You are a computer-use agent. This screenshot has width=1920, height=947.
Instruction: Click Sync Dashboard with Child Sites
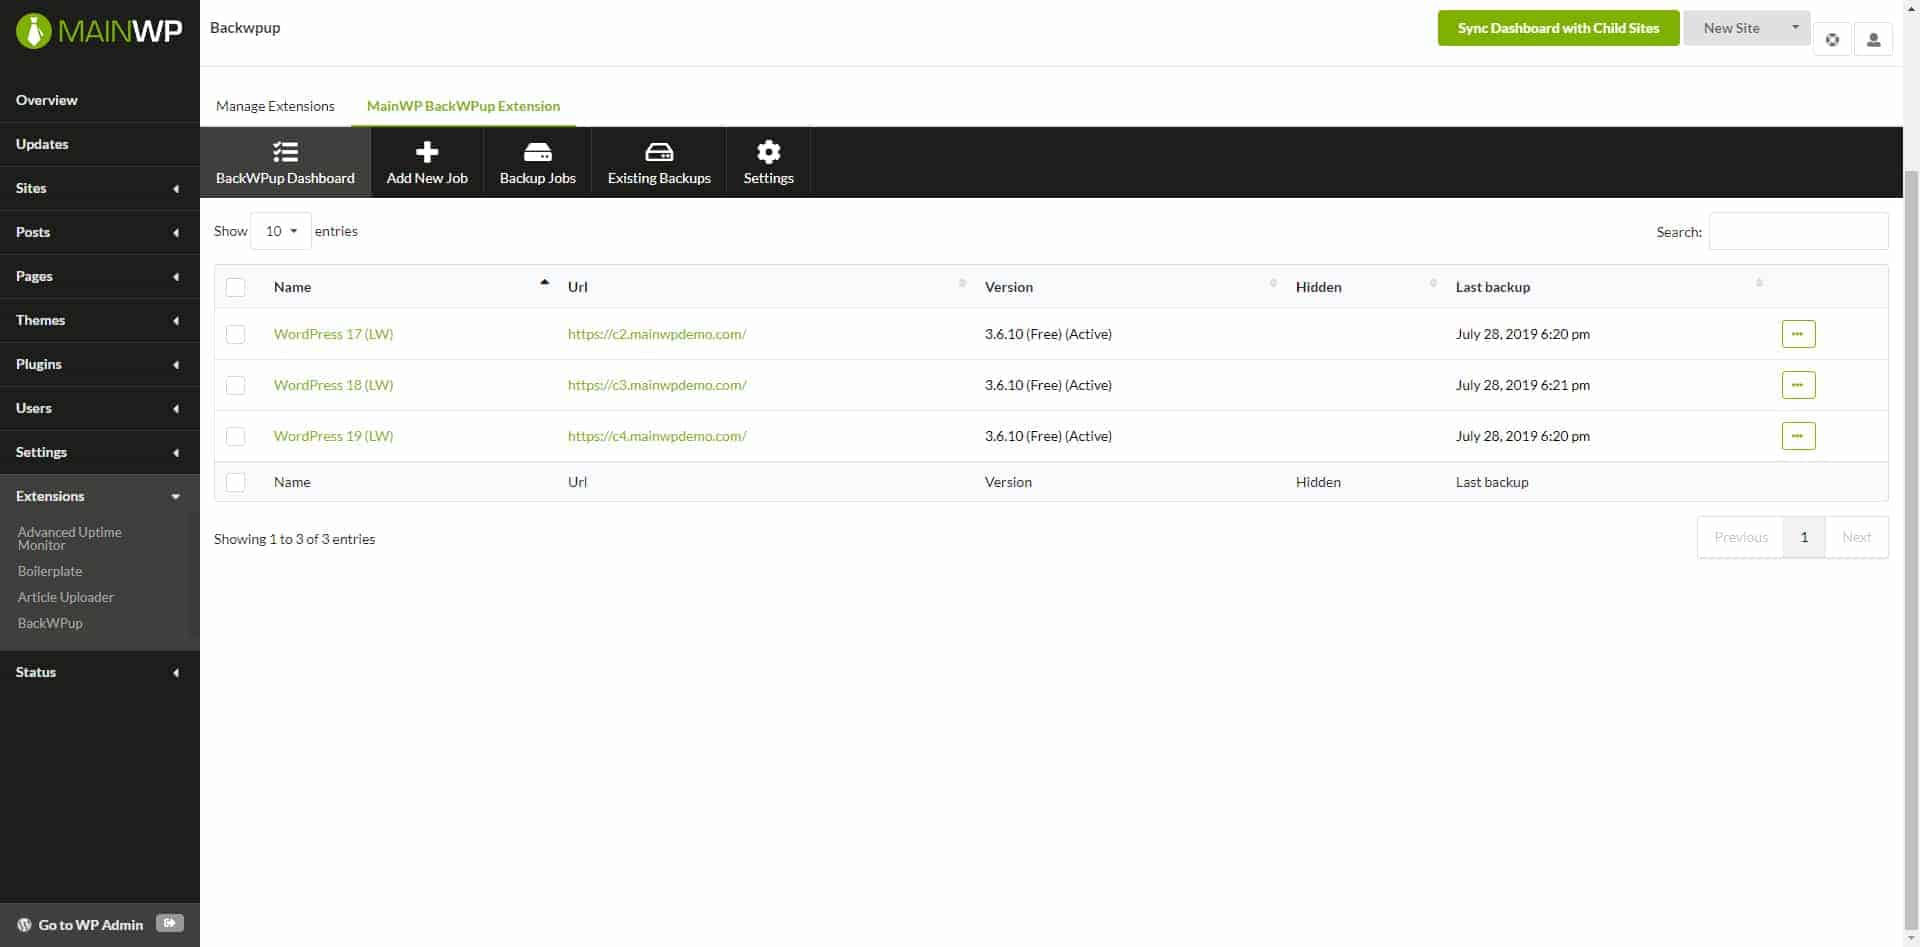(1558, 28)
